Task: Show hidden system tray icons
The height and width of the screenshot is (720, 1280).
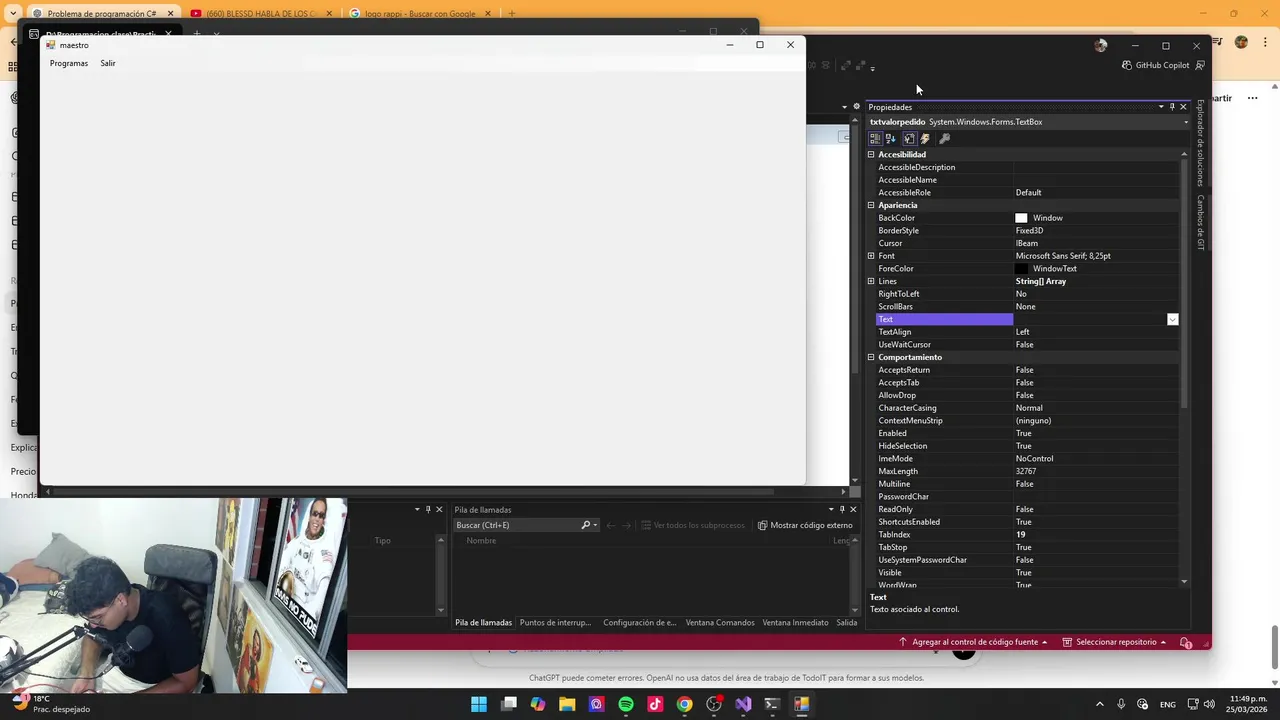Action: point(1100,704)
